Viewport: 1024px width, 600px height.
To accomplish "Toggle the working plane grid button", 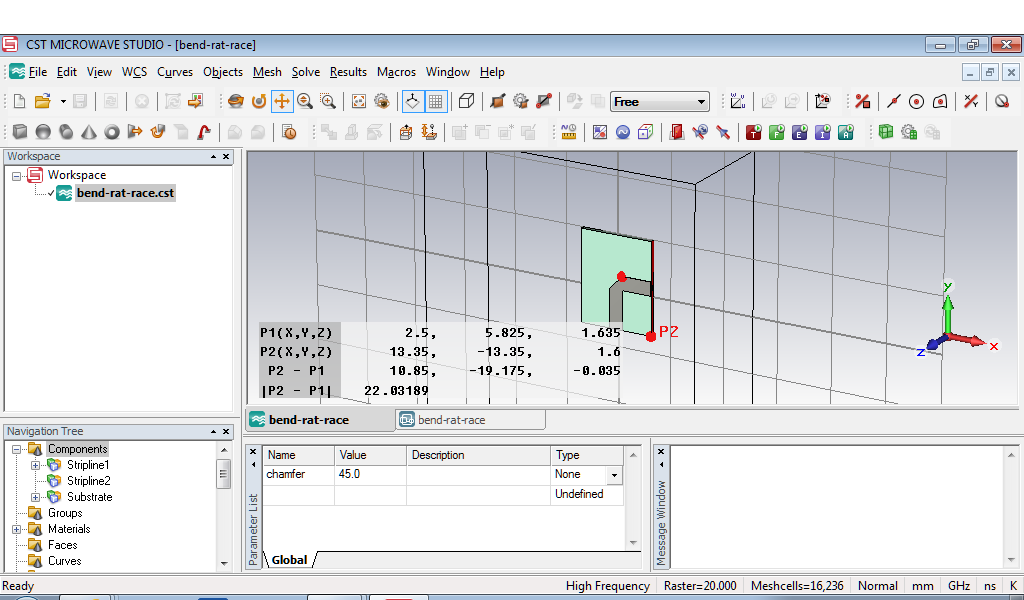I will [x=436, y=101].
